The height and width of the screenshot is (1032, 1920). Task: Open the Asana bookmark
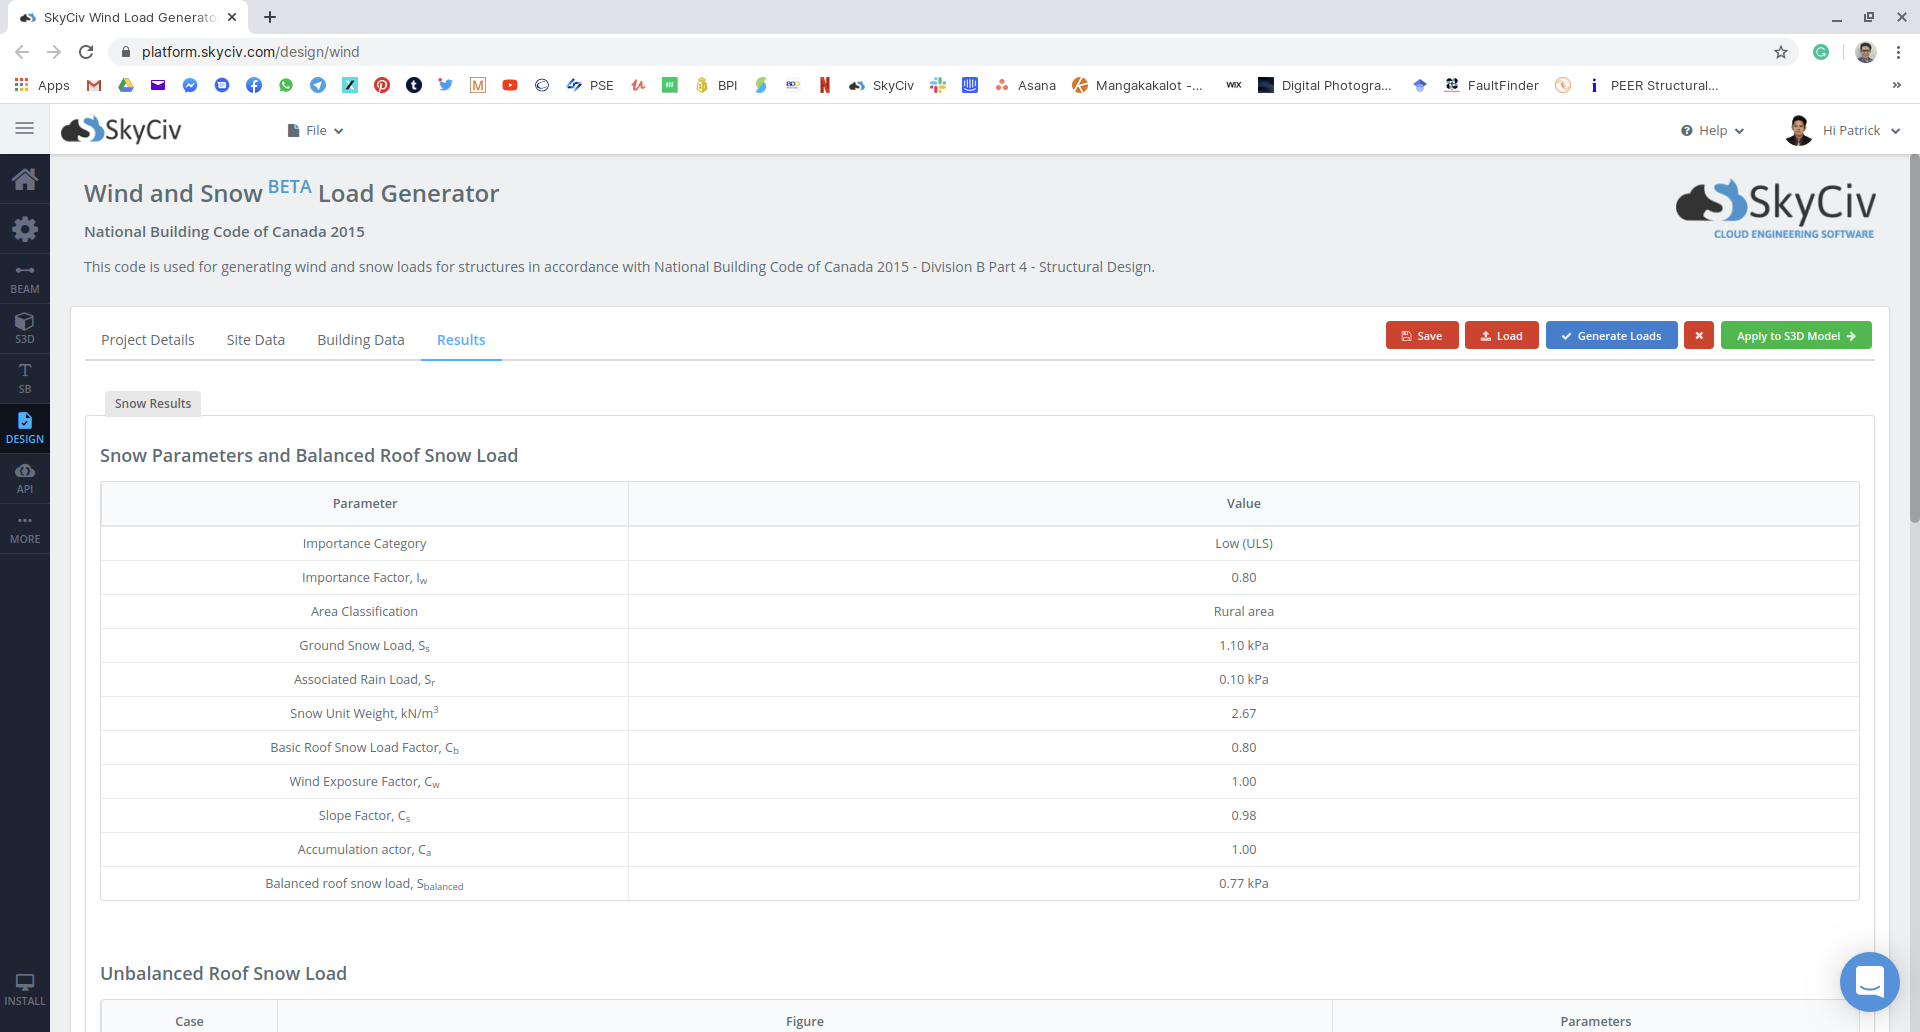coord(1025,85)
